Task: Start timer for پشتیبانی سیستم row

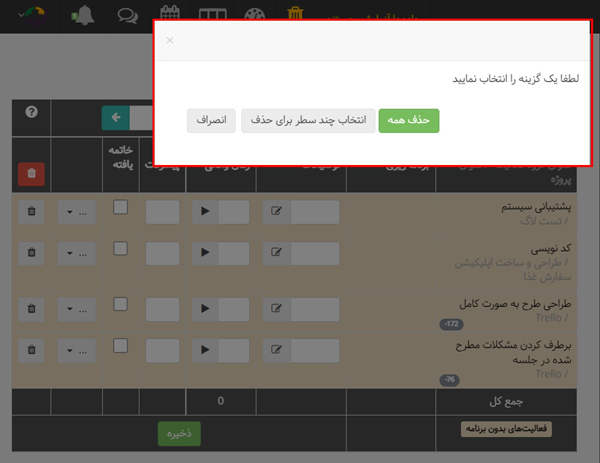Action: pyautogui.click(x=205, y=211)
